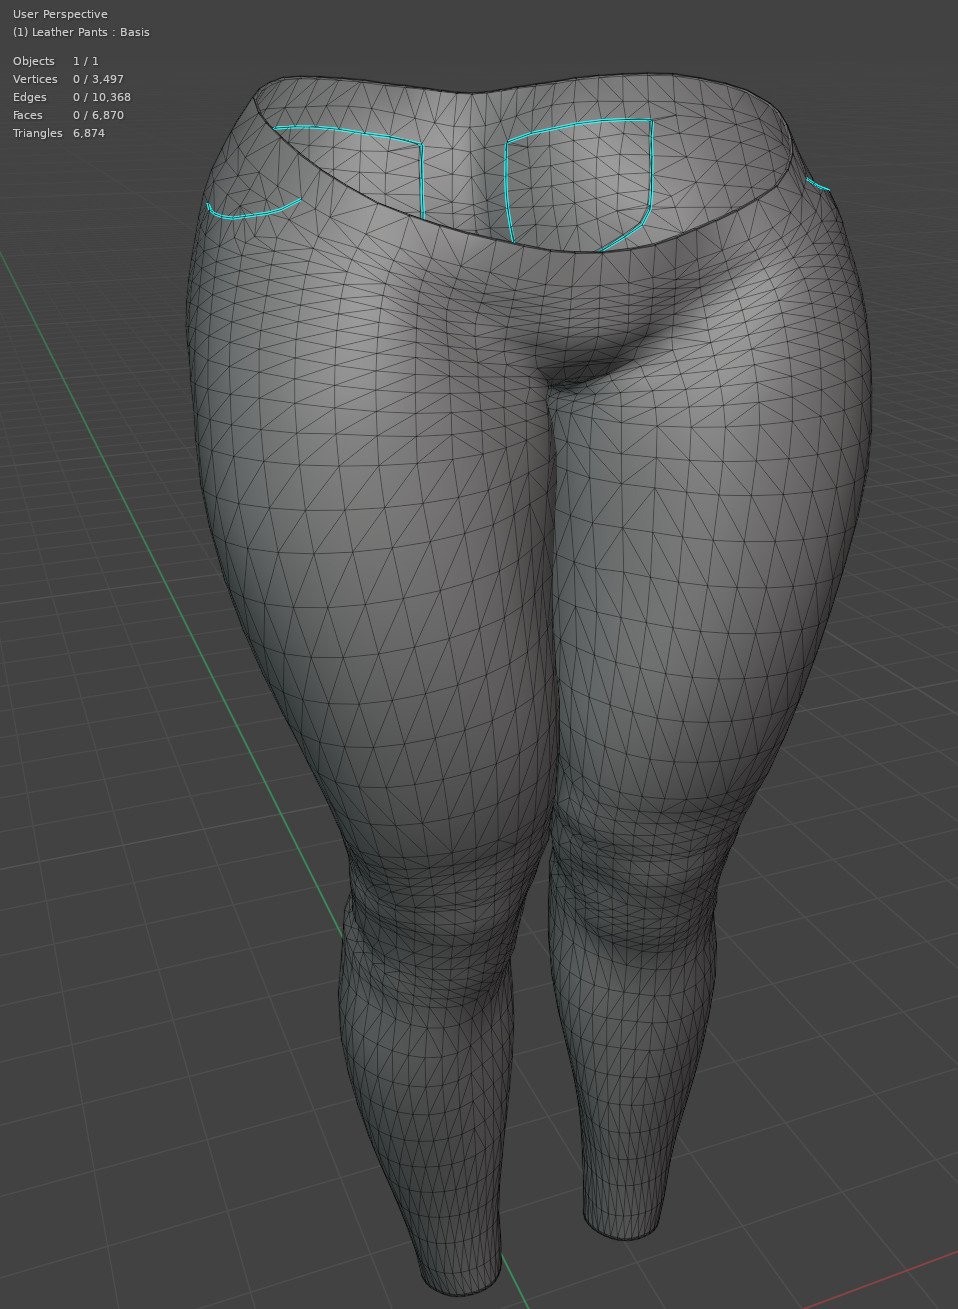958x1309 pixels.
Task: Click the "User Perspective" view label
Action: click(60, 14)
